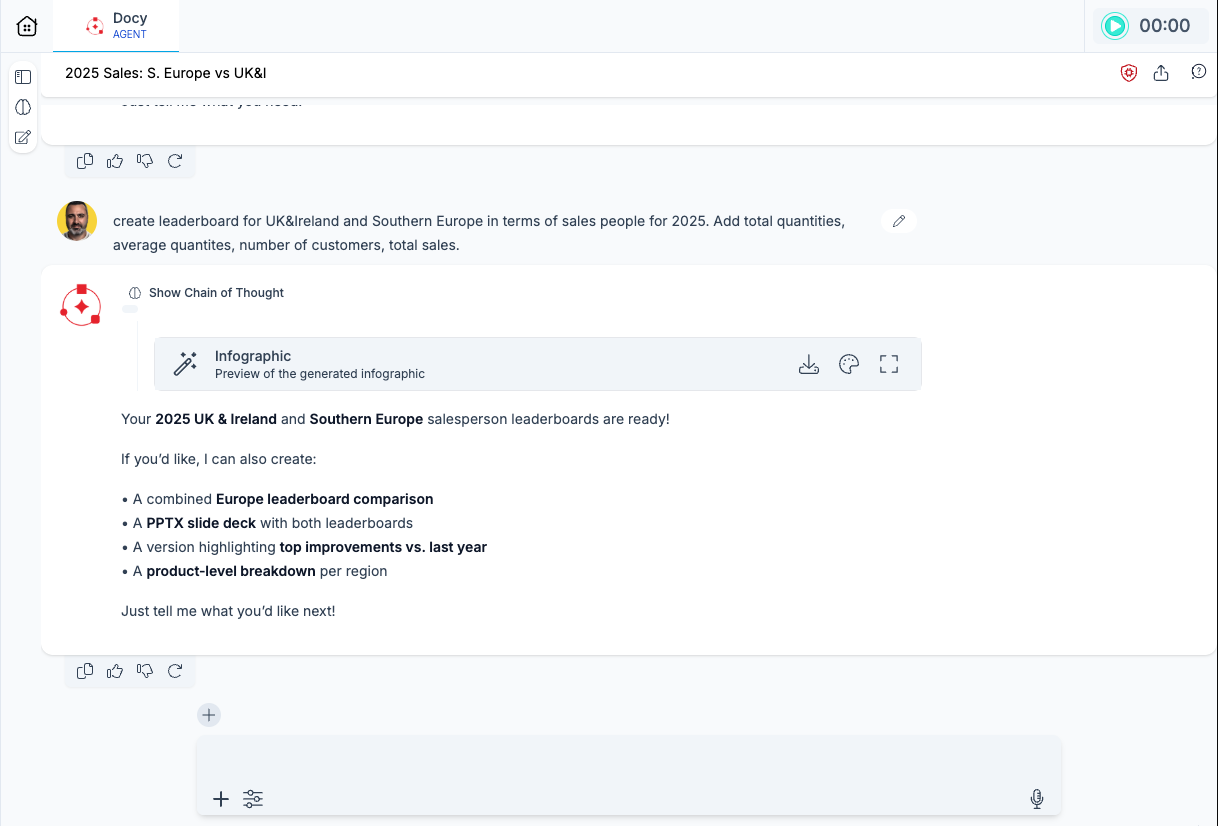Image resolution: width=1218 pixels, height=826 pixels.
Task: Expand infographic to fullscreen
Action: pos(889,364)
